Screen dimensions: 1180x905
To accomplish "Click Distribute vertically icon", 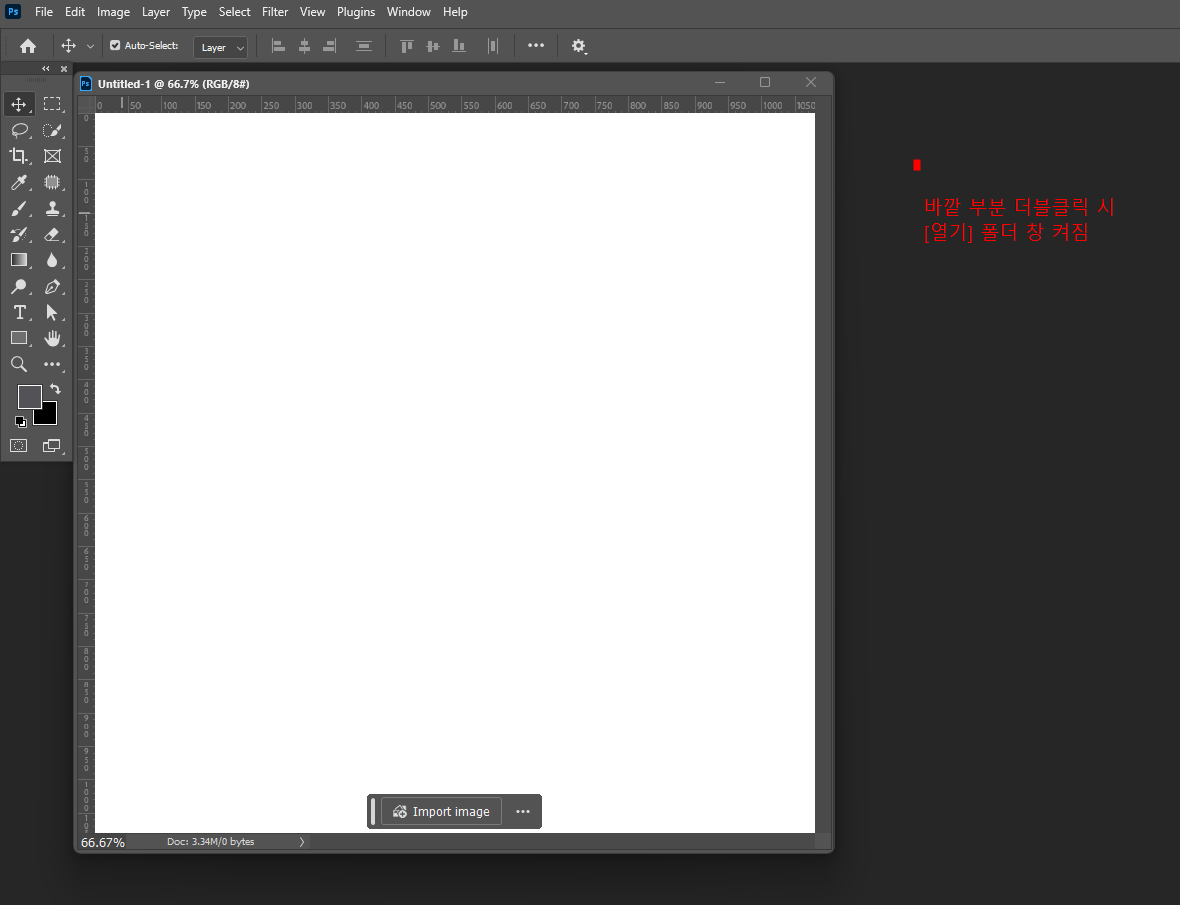I will point(363,46).
